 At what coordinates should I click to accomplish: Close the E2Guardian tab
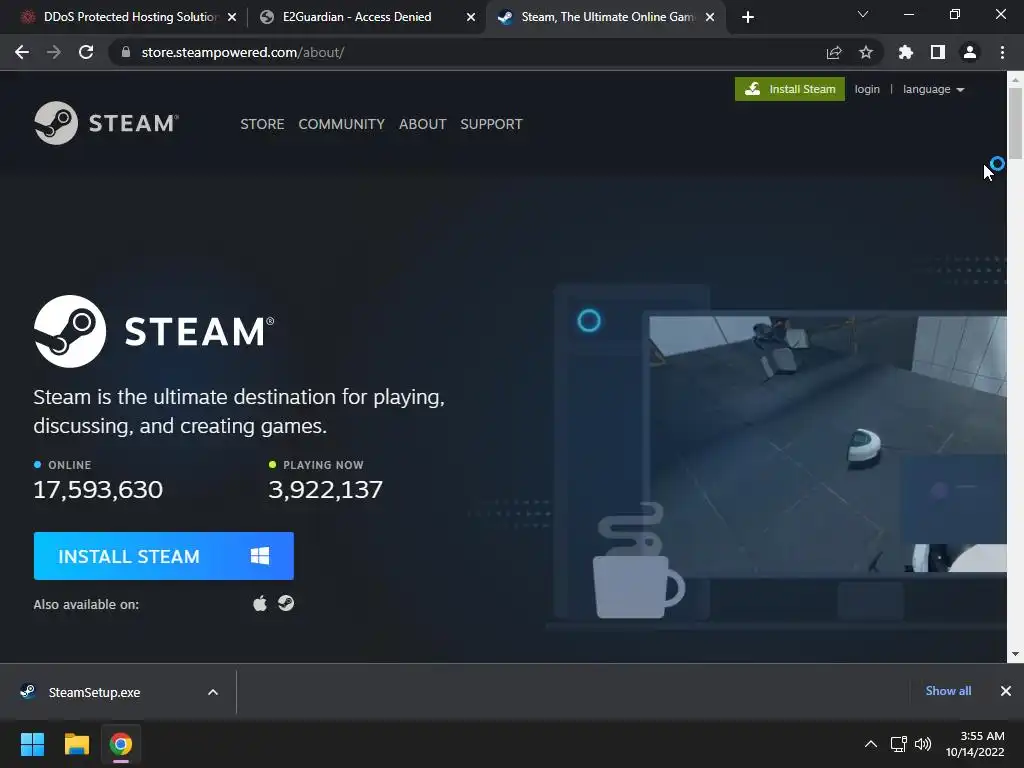pyautogui.click(x=471, y=17)
